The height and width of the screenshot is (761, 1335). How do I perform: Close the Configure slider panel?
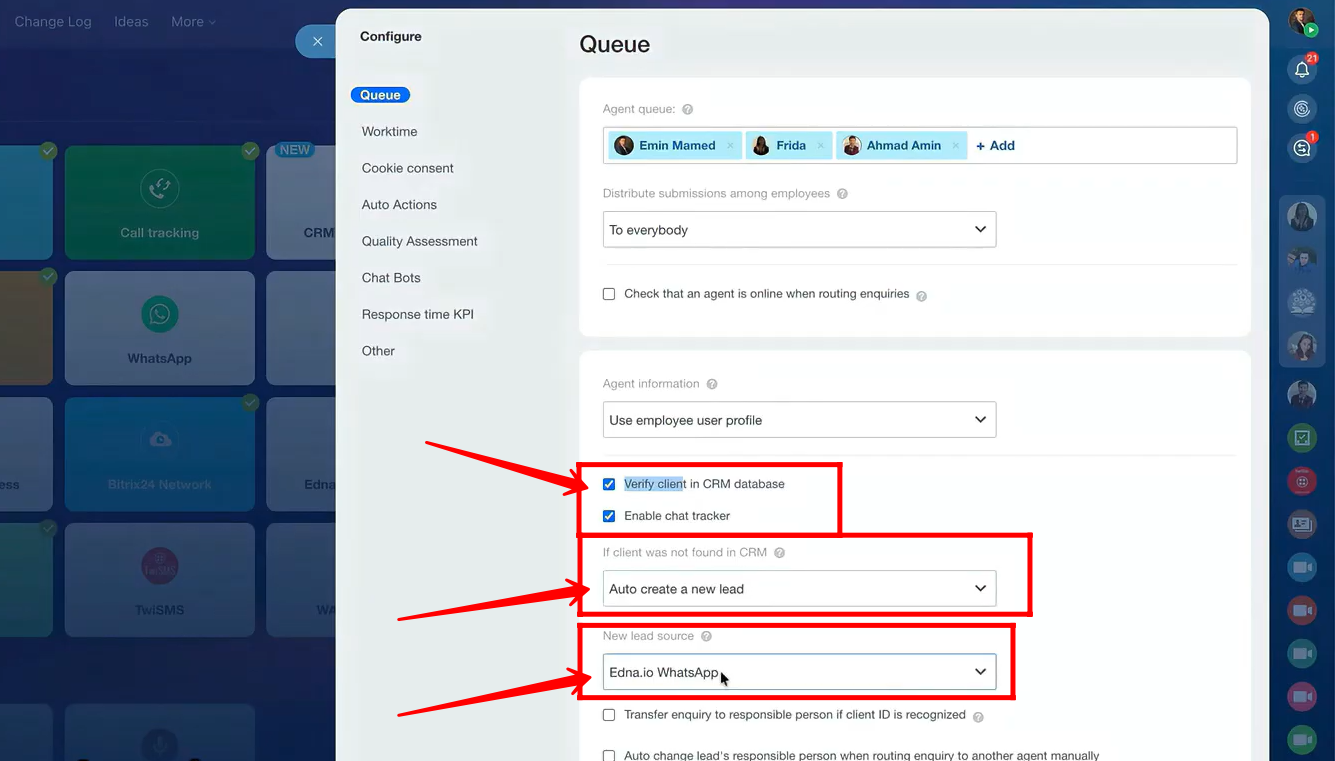[x=317, y=41]
